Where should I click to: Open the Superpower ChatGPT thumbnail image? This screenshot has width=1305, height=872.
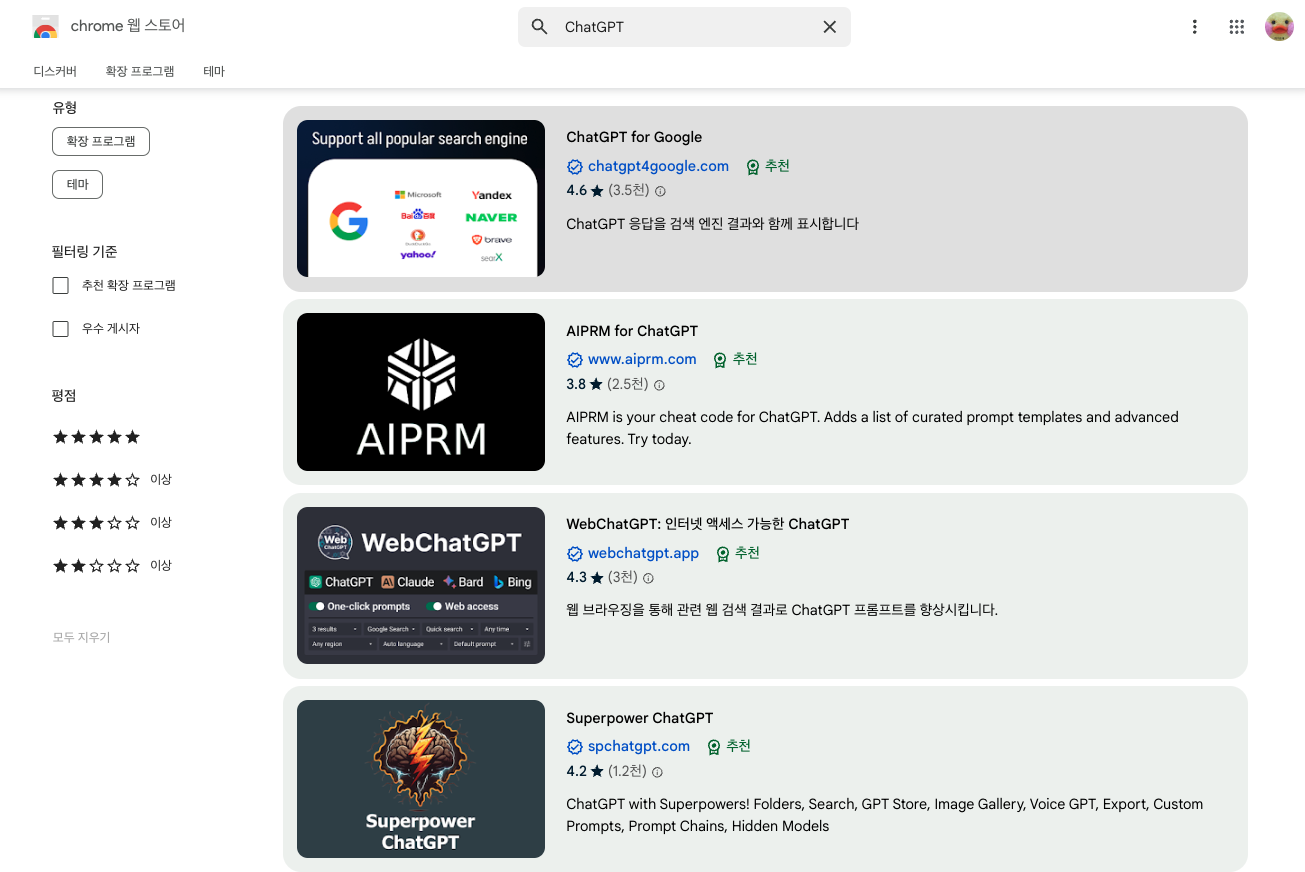[x=421, y=779]
